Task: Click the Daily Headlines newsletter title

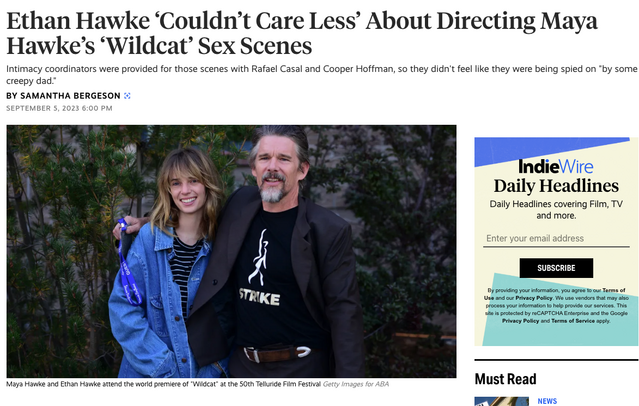Action: coord(556,186)
